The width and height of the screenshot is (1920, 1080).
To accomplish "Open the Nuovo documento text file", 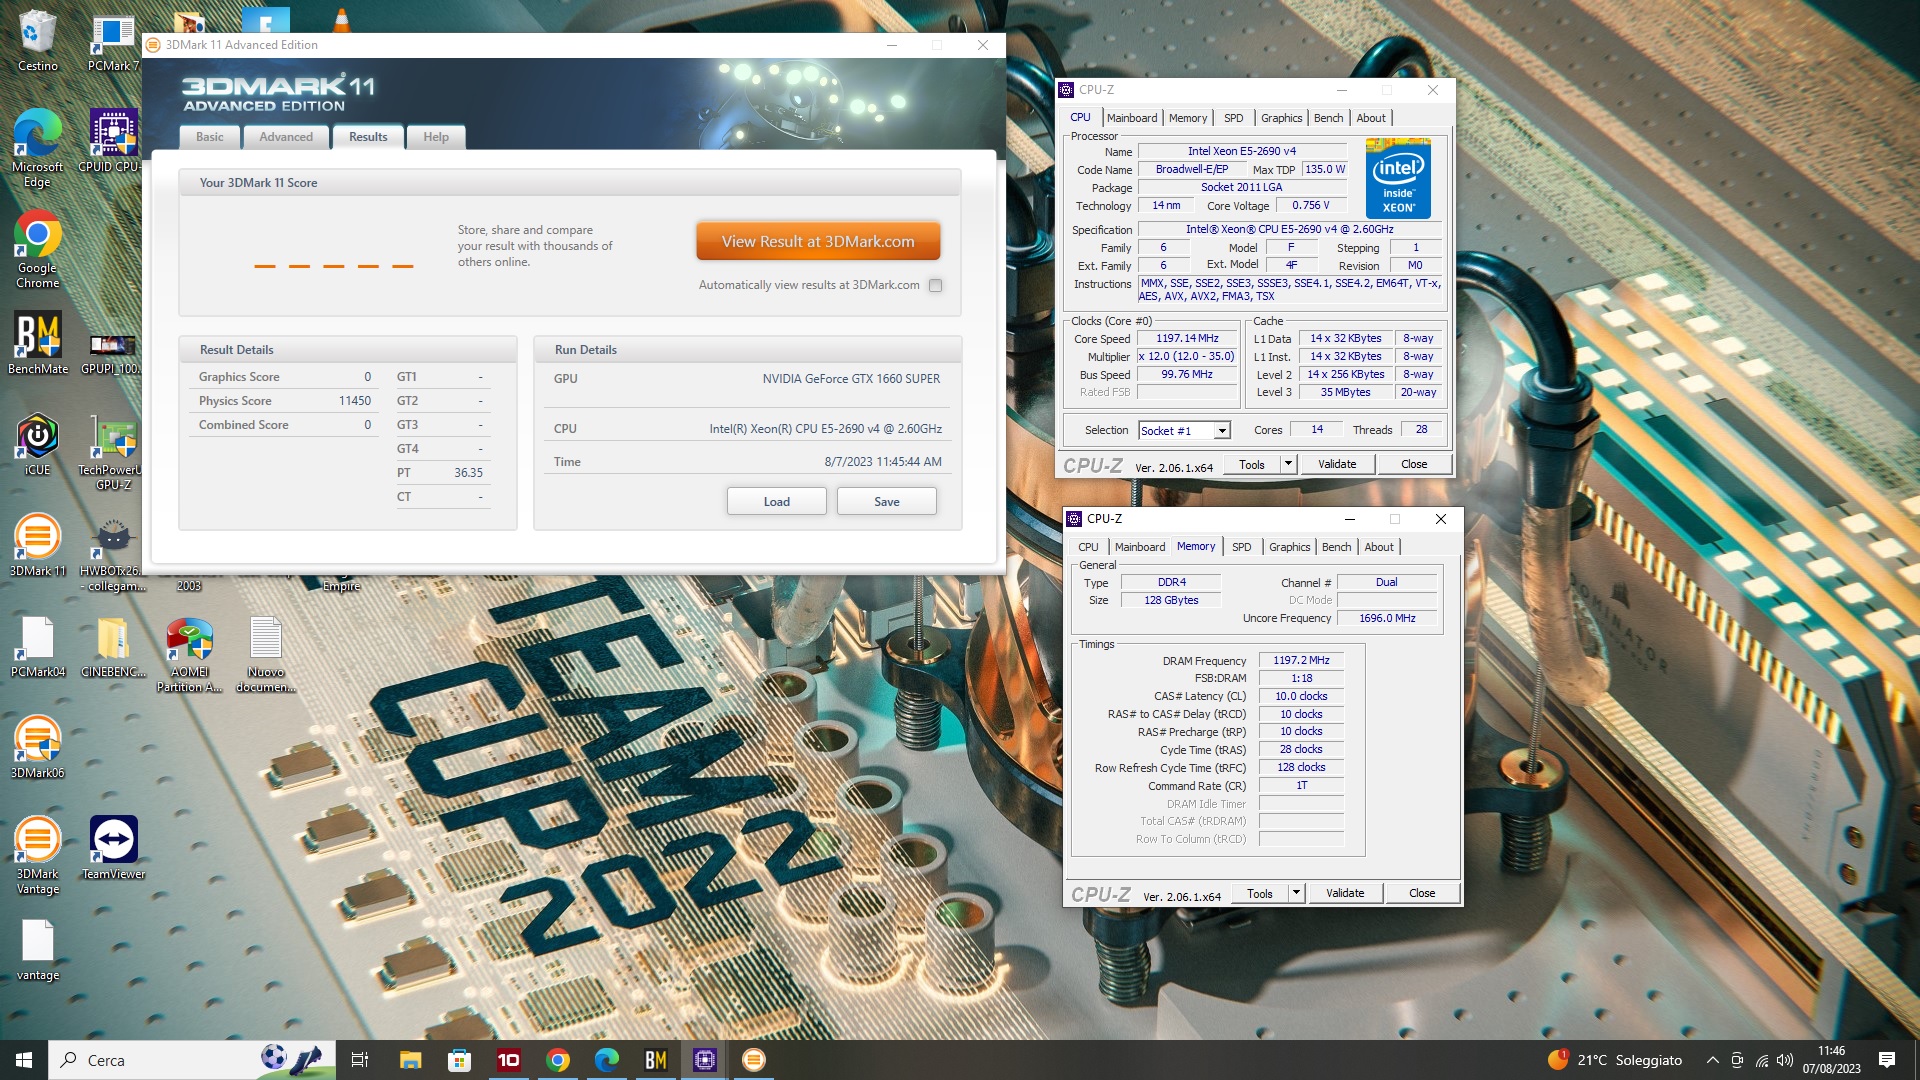I will pos(265,654).
